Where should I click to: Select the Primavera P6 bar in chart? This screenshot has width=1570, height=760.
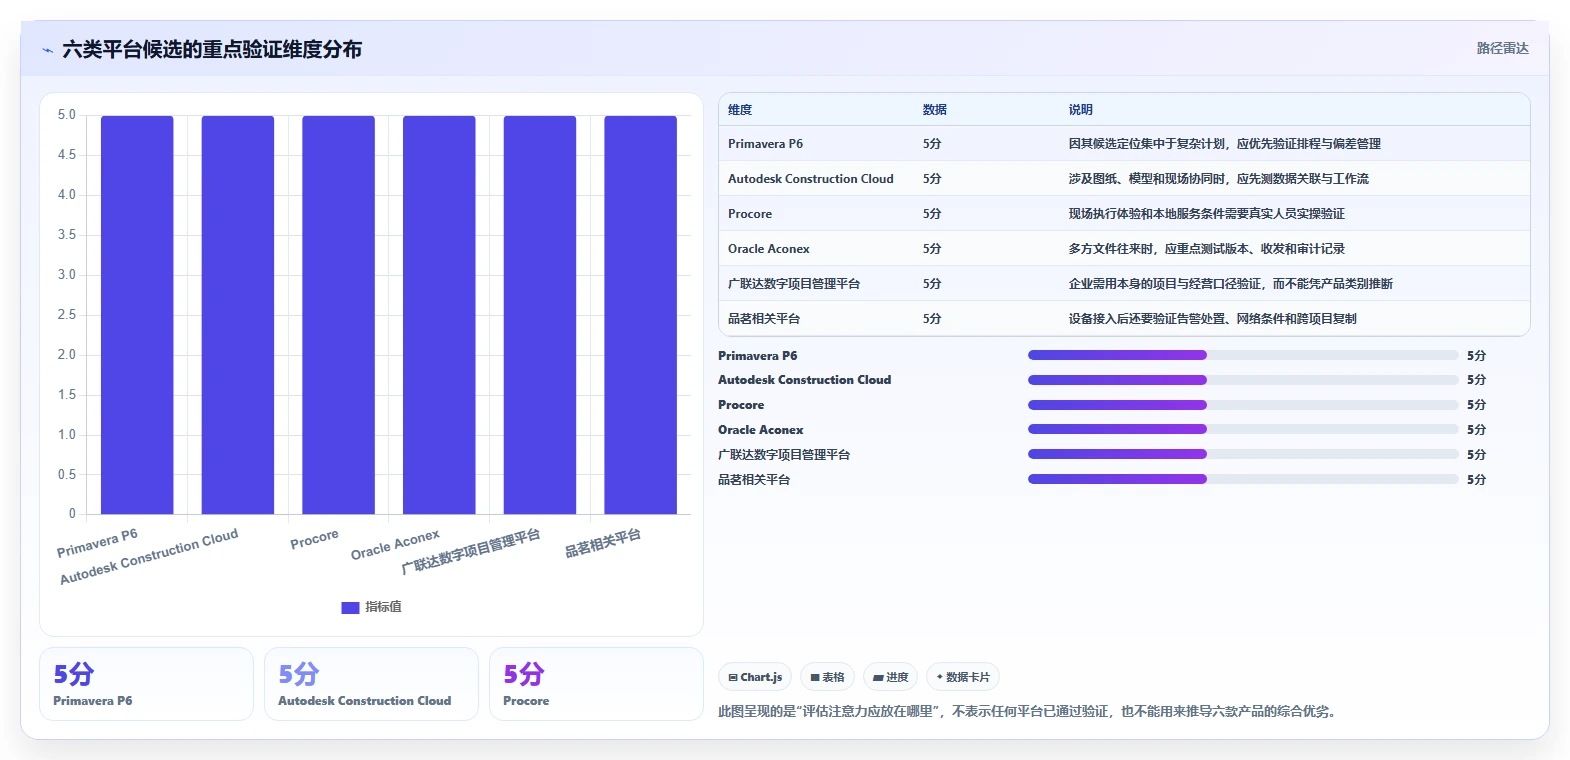click(137, 315)
